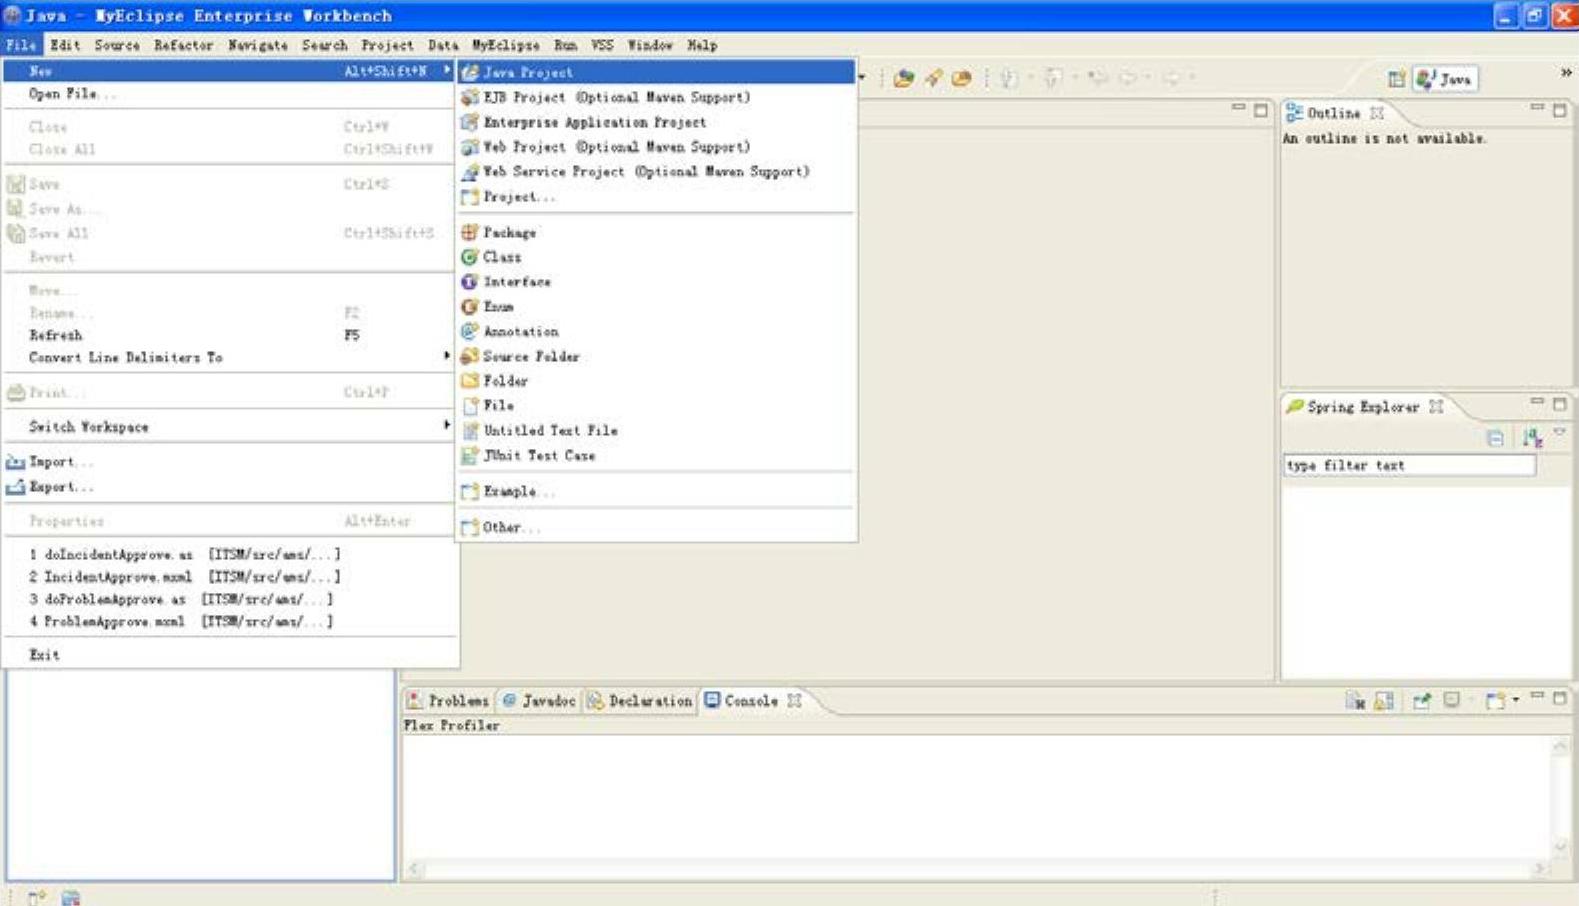The width and height of the screenshot is (1579, 906).
Task: Toggle Console scroll lock icon
Action: click(1384, 701)
